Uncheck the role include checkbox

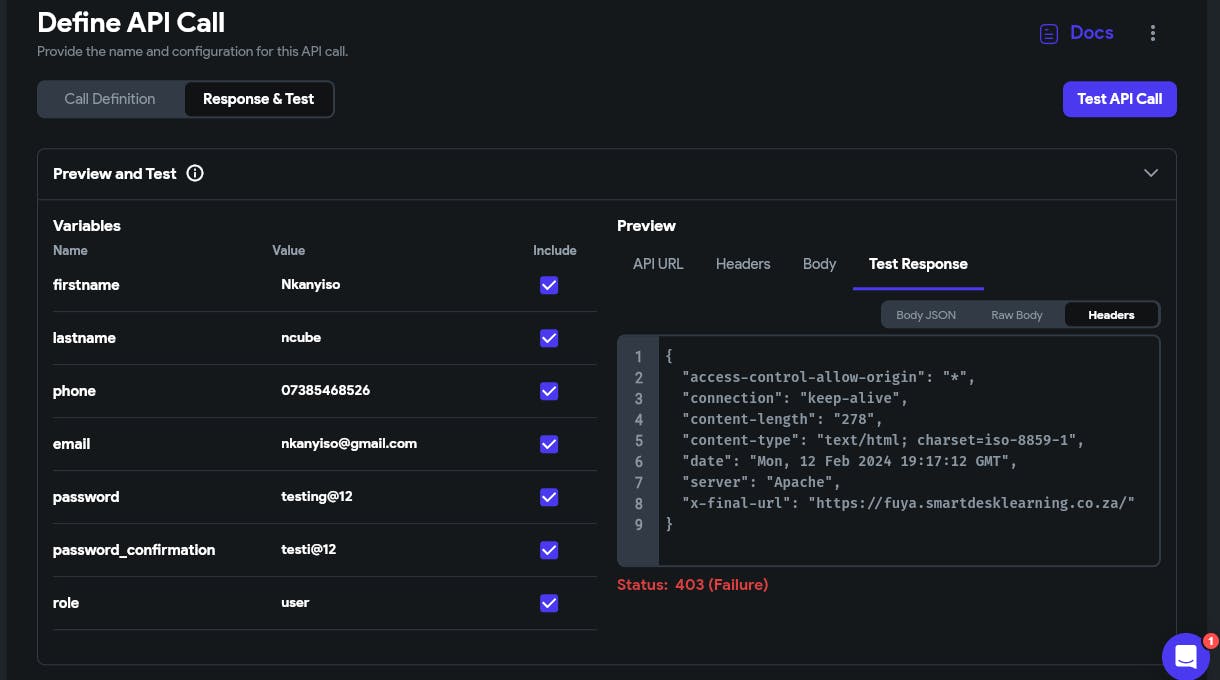(x=549, y=603)
